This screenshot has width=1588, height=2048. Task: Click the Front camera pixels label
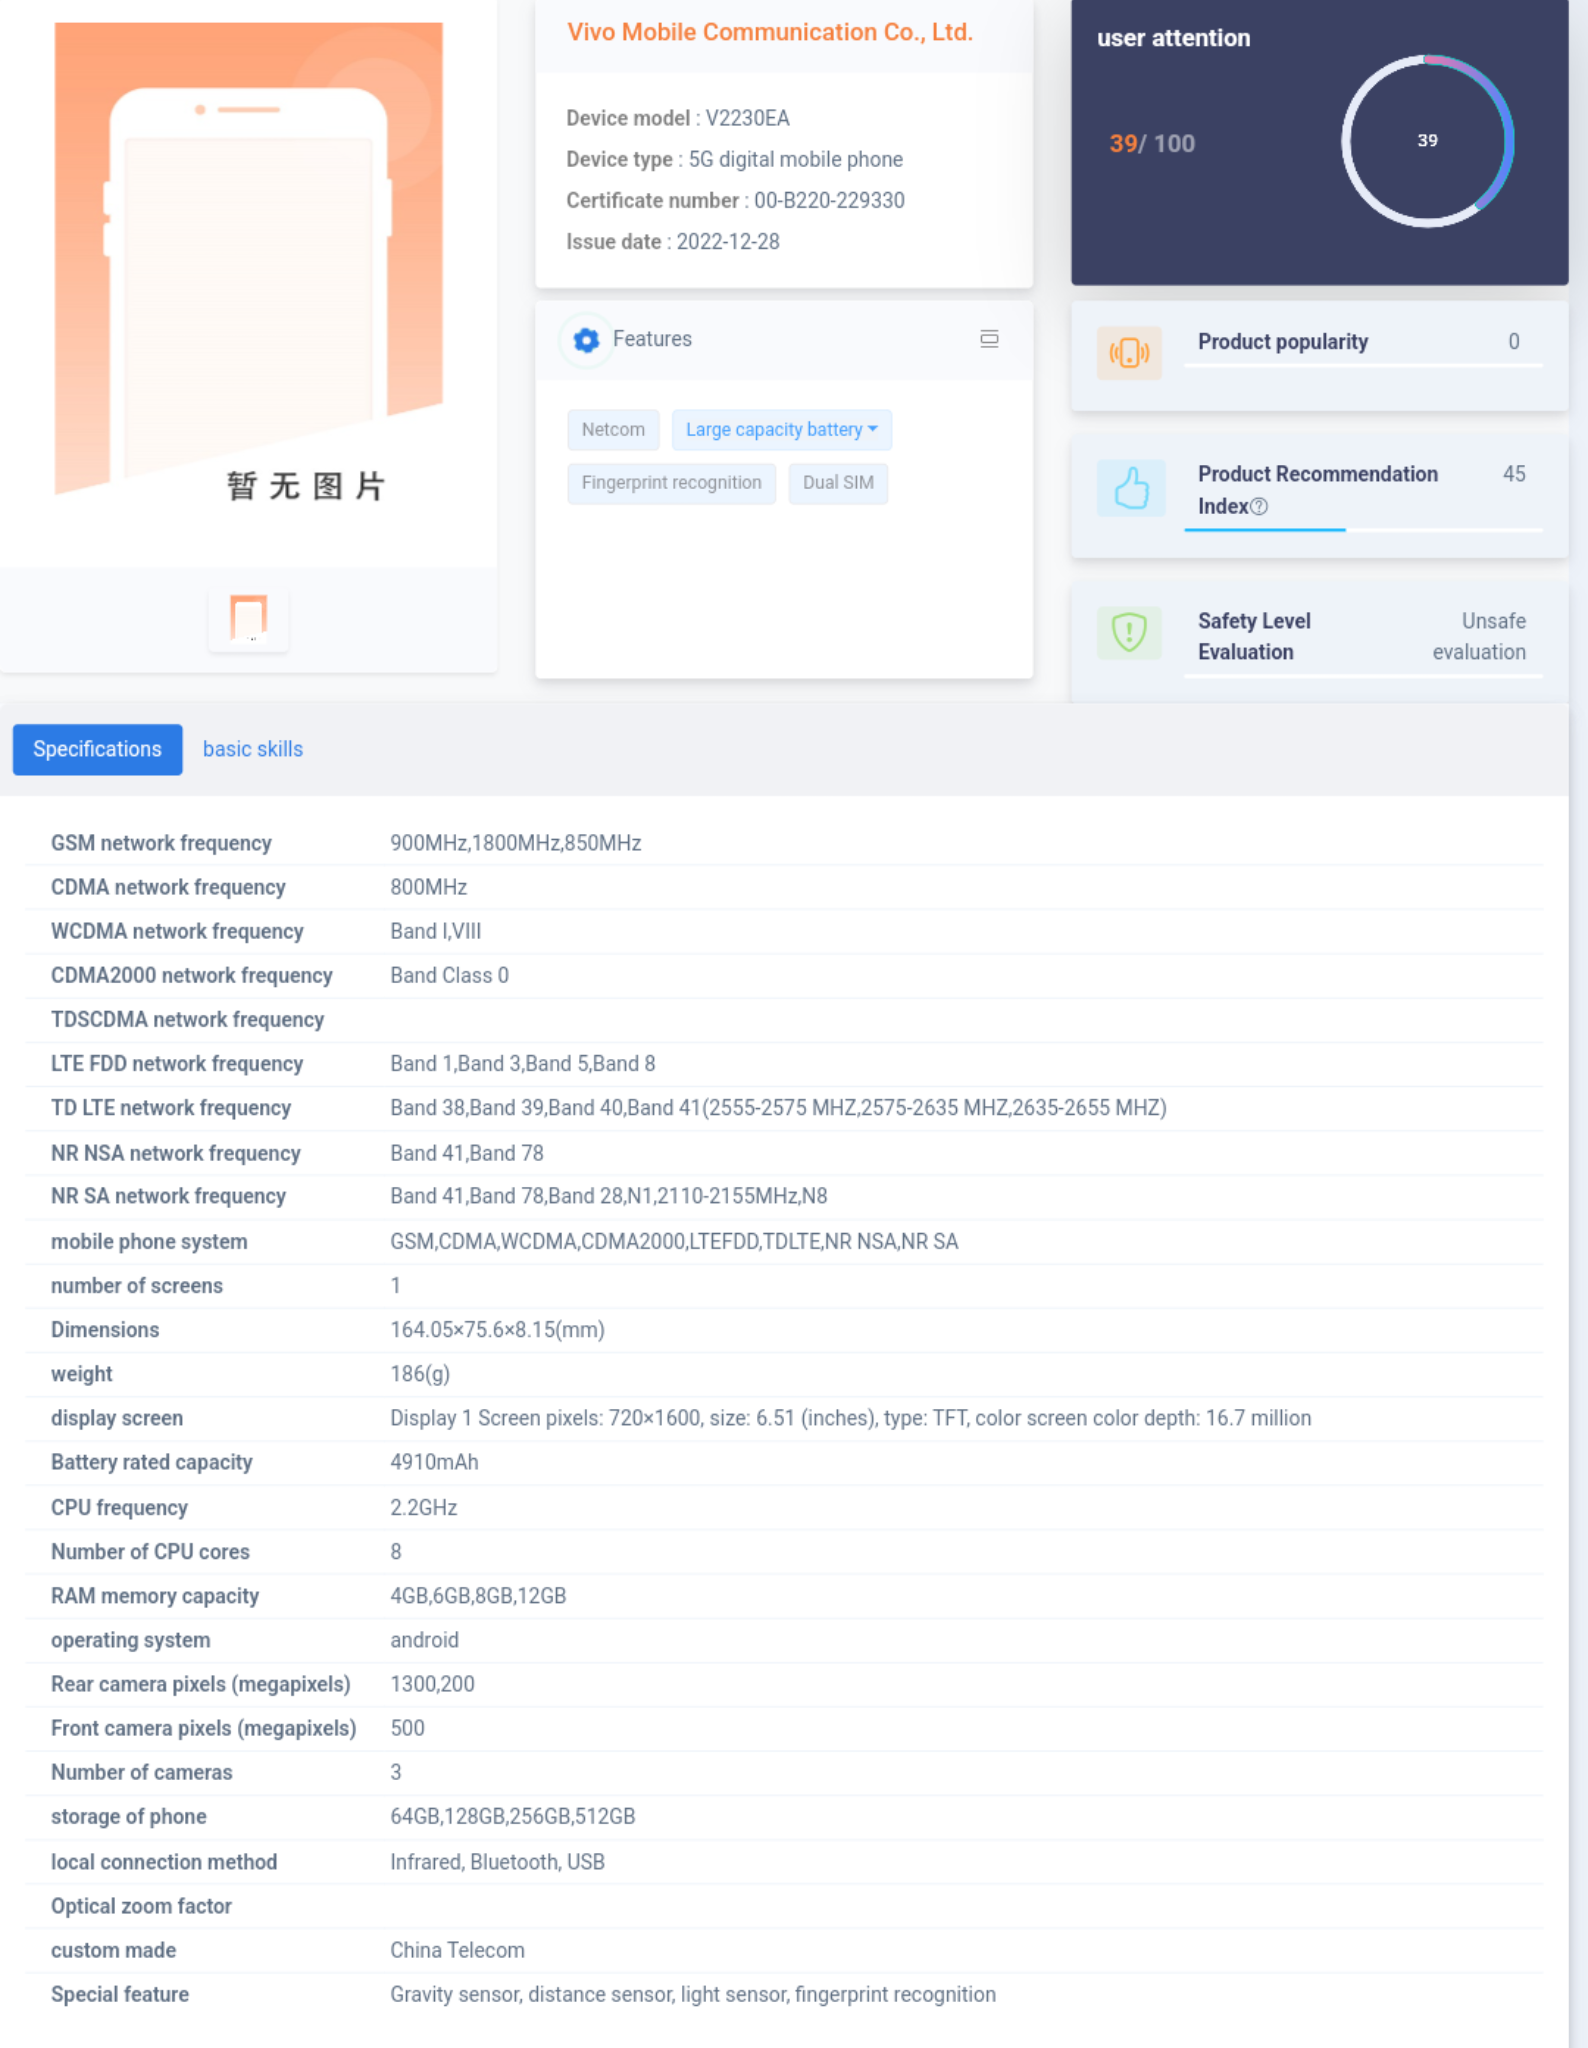[204, 1728]
